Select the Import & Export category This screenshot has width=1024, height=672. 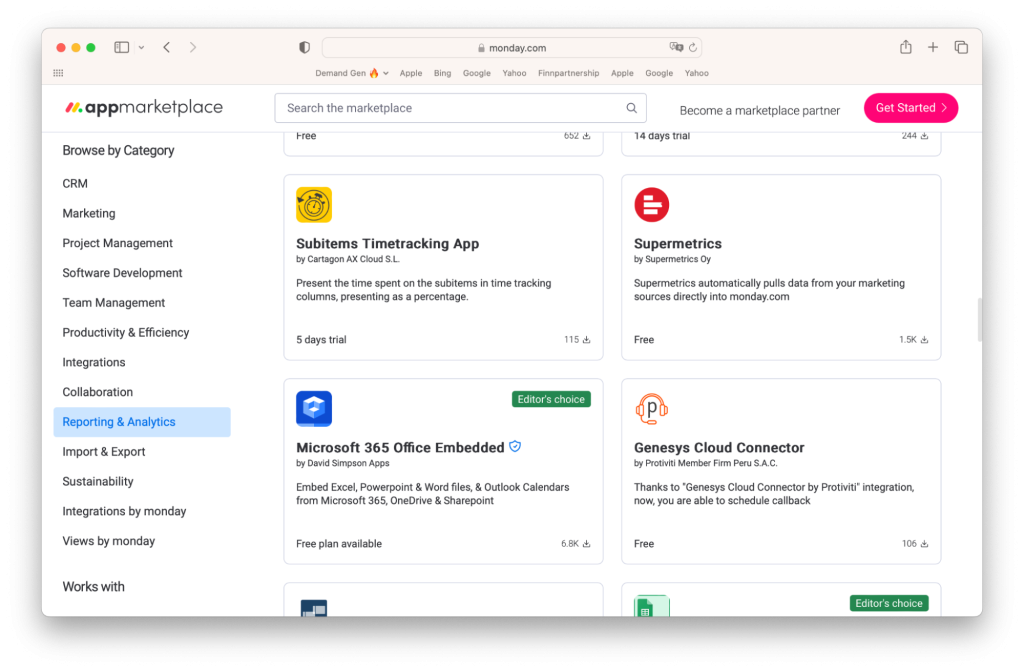click(104, 452)
